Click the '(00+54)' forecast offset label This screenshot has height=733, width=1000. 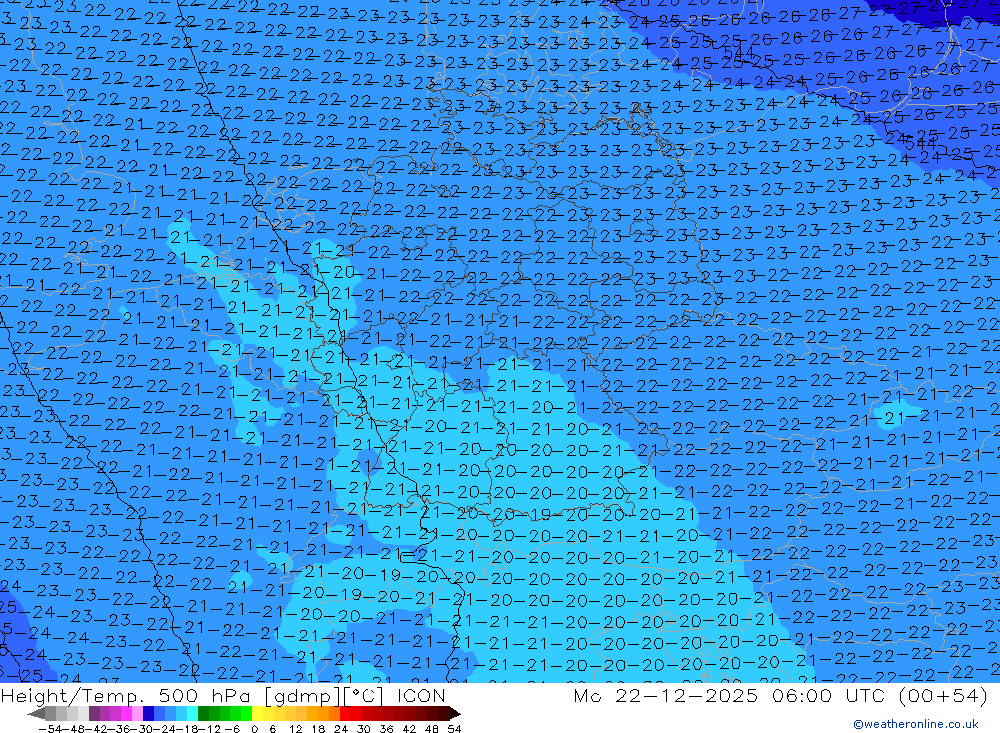[x=943, y=696]
